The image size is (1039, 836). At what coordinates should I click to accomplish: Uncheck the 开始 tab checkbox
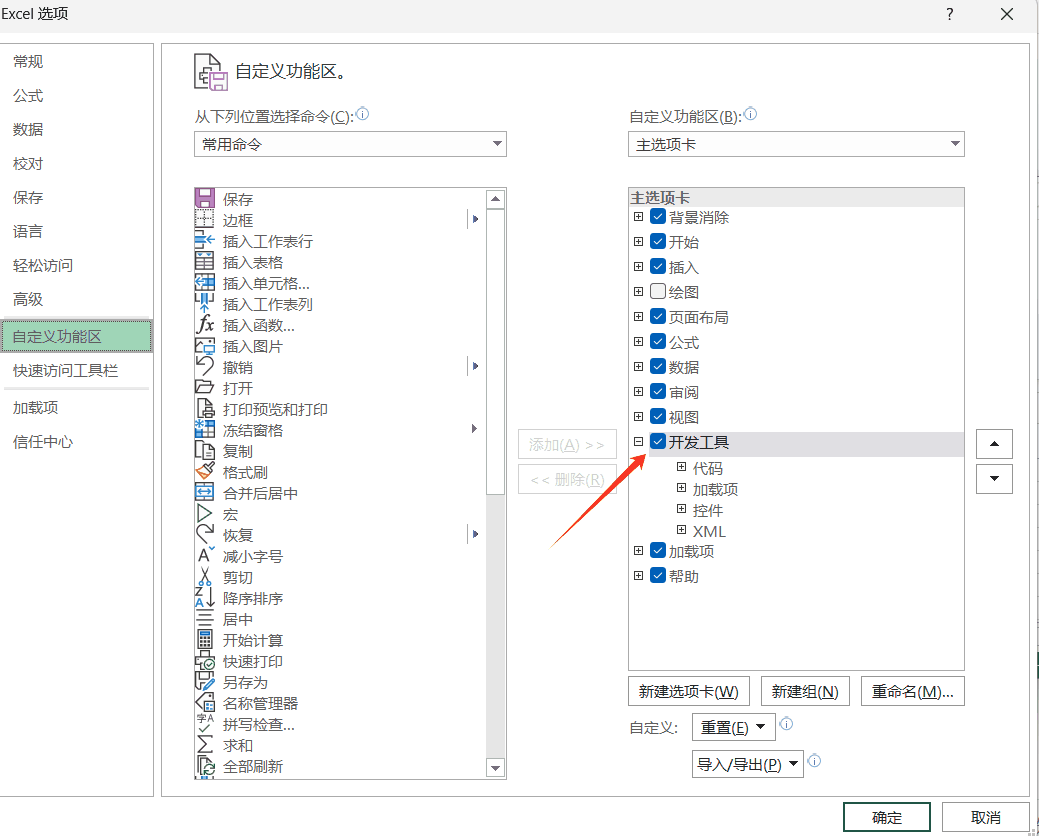658,241
